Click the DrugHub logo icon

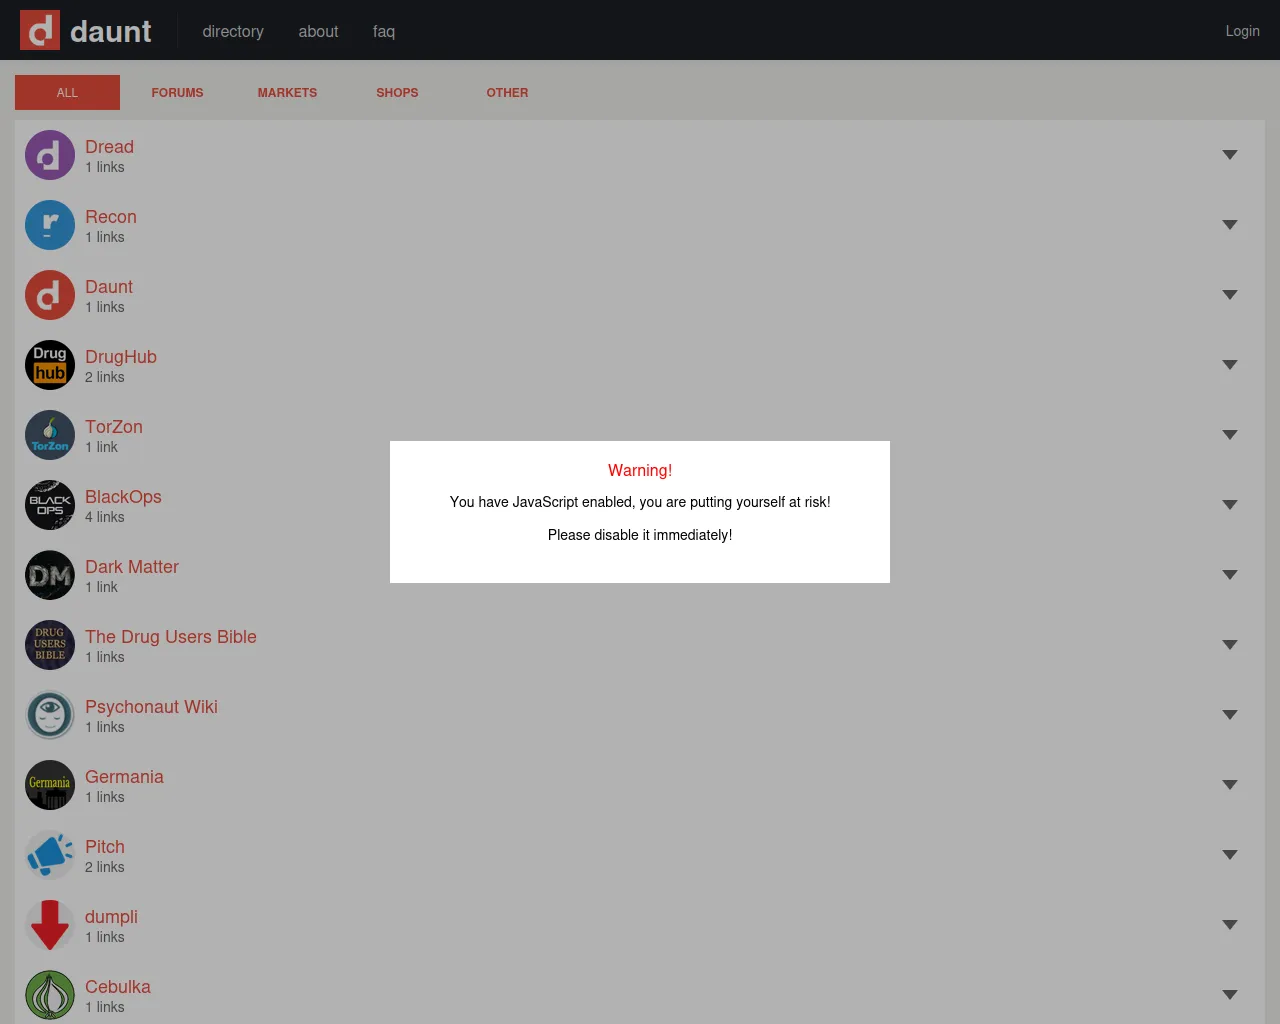(50, 365)
